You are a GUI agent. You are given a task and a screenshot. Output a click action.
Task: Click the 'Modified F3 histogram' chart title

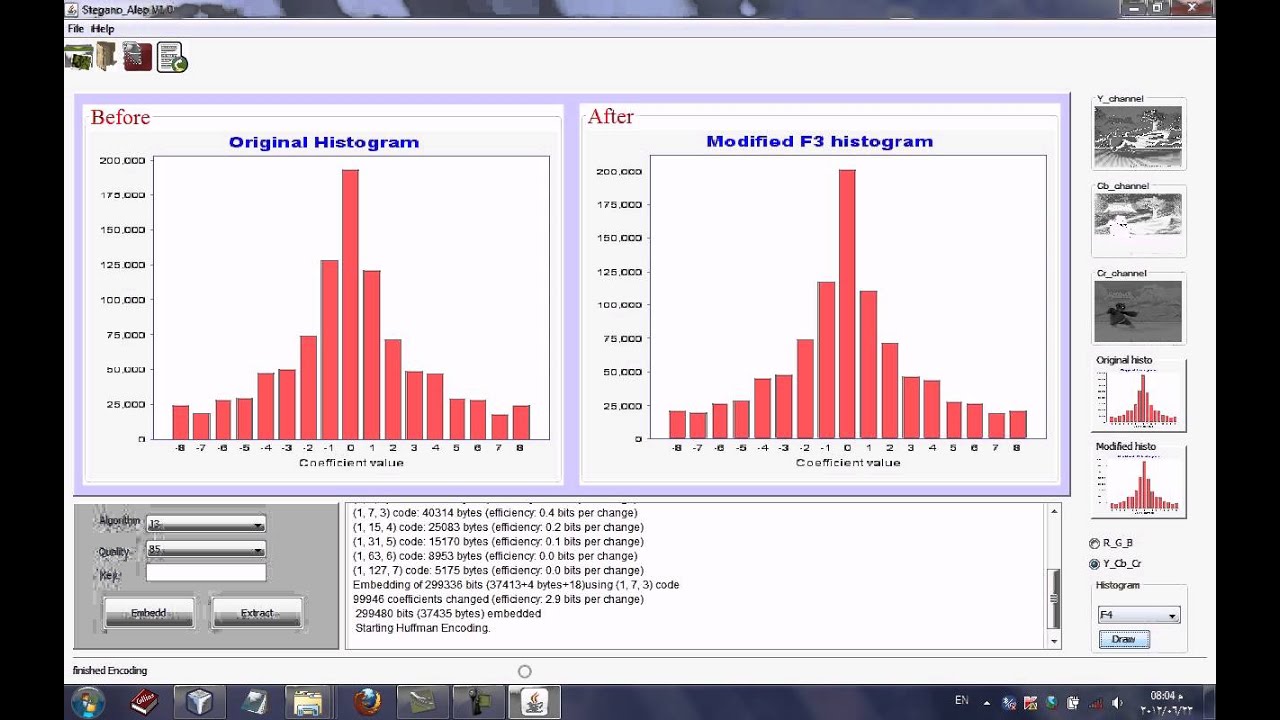click(820, 141)
